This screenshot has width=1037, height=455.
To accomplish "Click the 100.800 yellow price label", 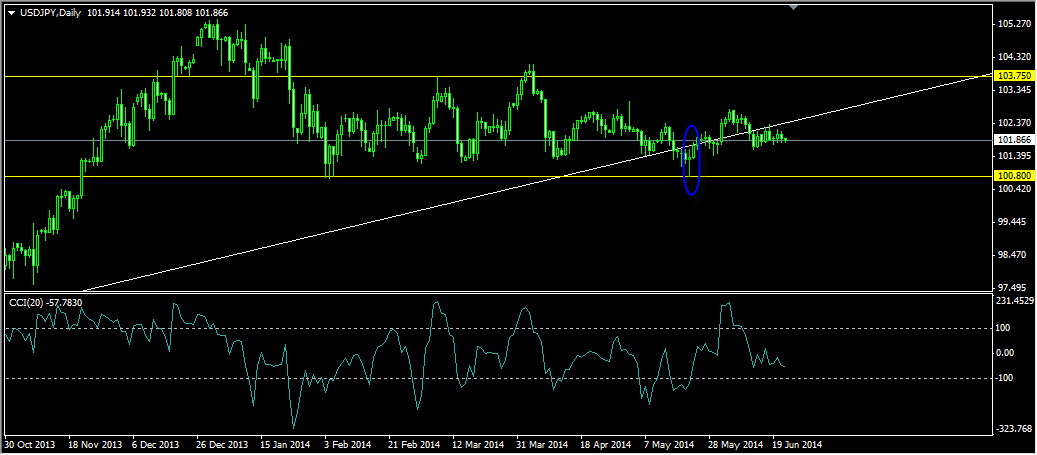I will [x=1014, y=176].
